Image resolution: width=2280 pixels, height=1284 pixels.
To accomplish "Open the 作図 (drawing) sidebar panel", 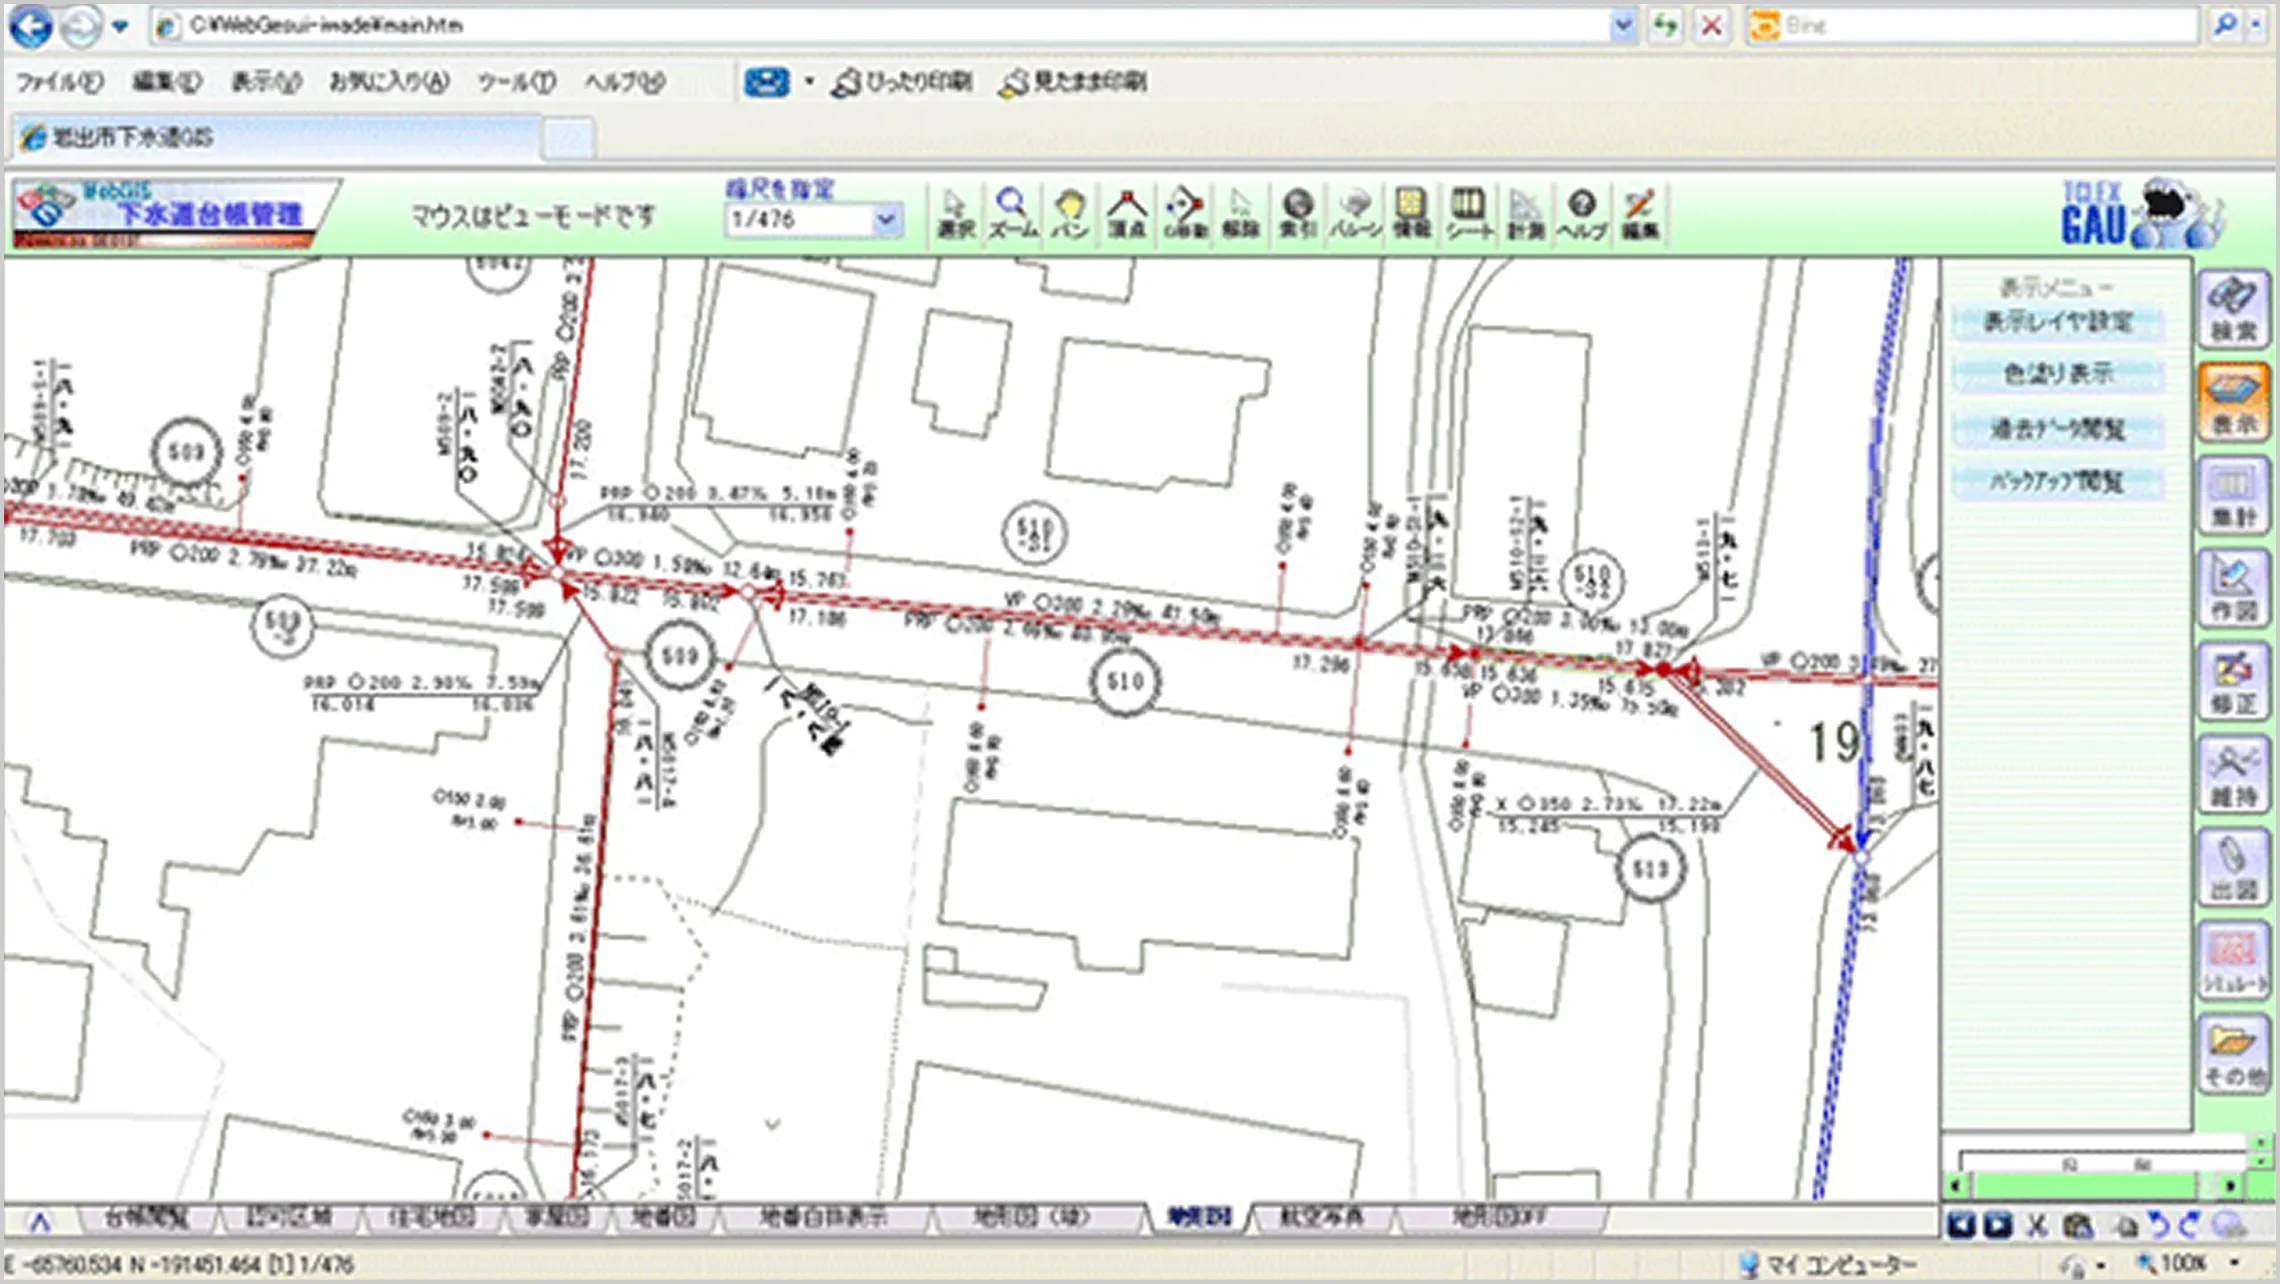I will tap(2233, 589).
